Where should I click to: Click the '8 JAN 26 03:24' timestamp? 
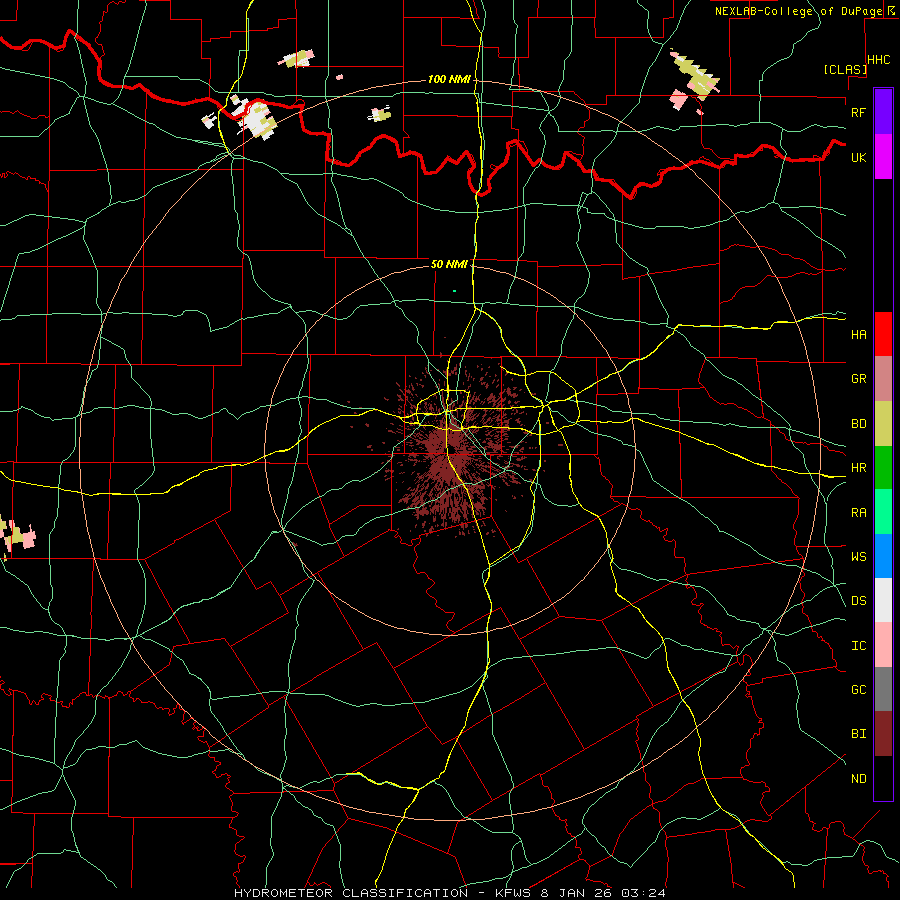[603, 893]
